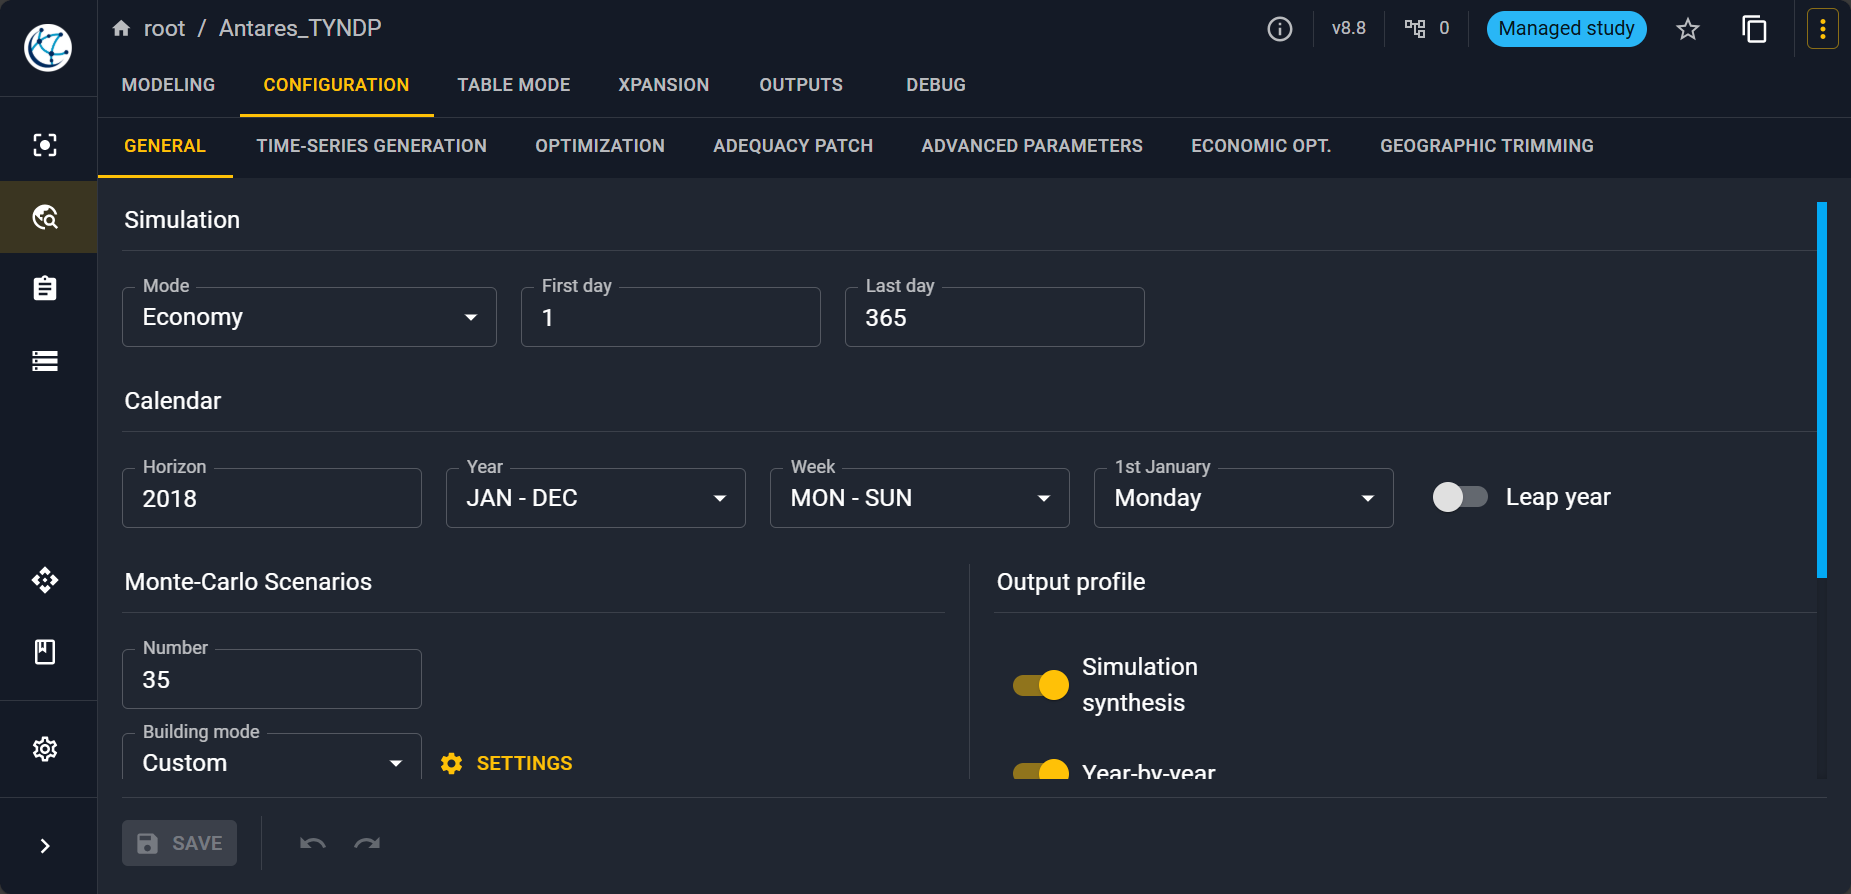Click the Antares_TYNDP breadcrumb name
The height and width of the screenshot is (894, 1851).
tap(300, 28)
